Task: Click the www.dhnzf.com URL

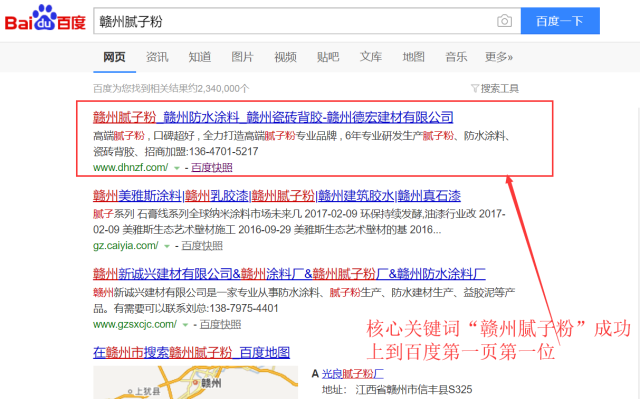Action: (131, 167)
